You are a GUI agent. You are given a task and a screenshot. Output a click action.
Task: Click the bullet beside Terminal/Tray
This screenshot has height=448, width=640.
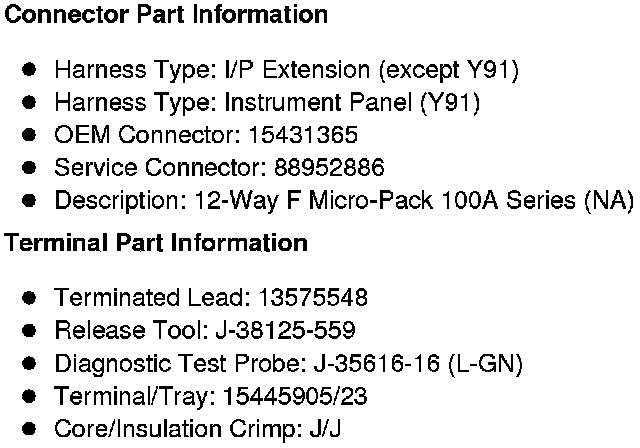(x=30, y=397)
